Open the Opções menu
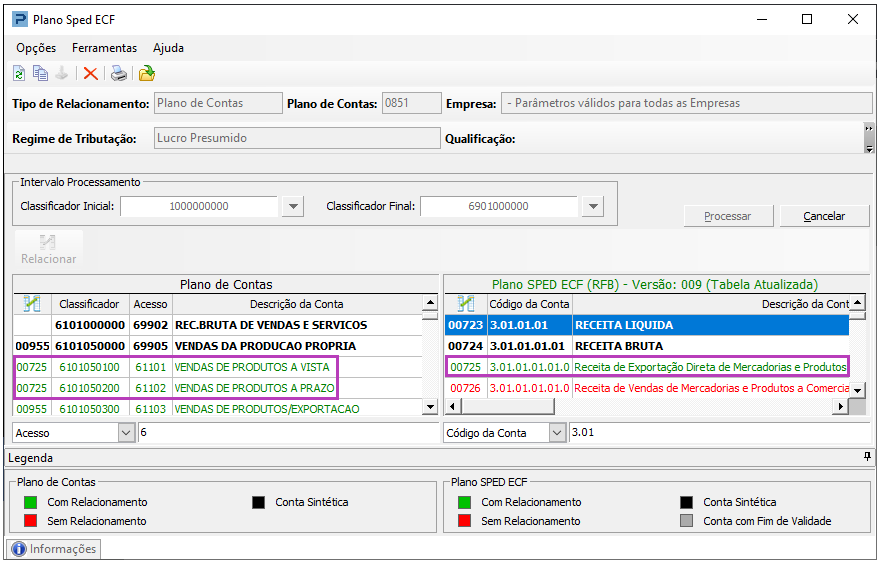Viewport: 881px width, 565px height. [36, 48]
